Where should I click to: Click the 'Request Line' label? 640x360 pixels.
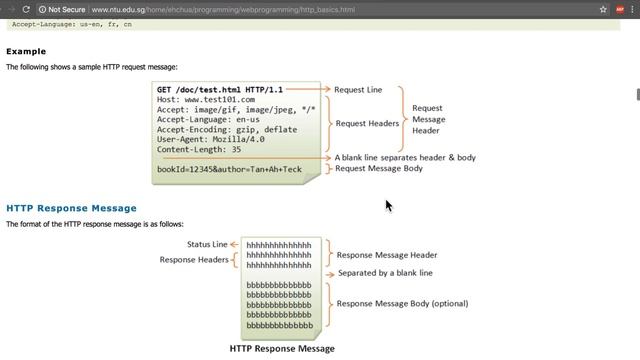(358, 90)
